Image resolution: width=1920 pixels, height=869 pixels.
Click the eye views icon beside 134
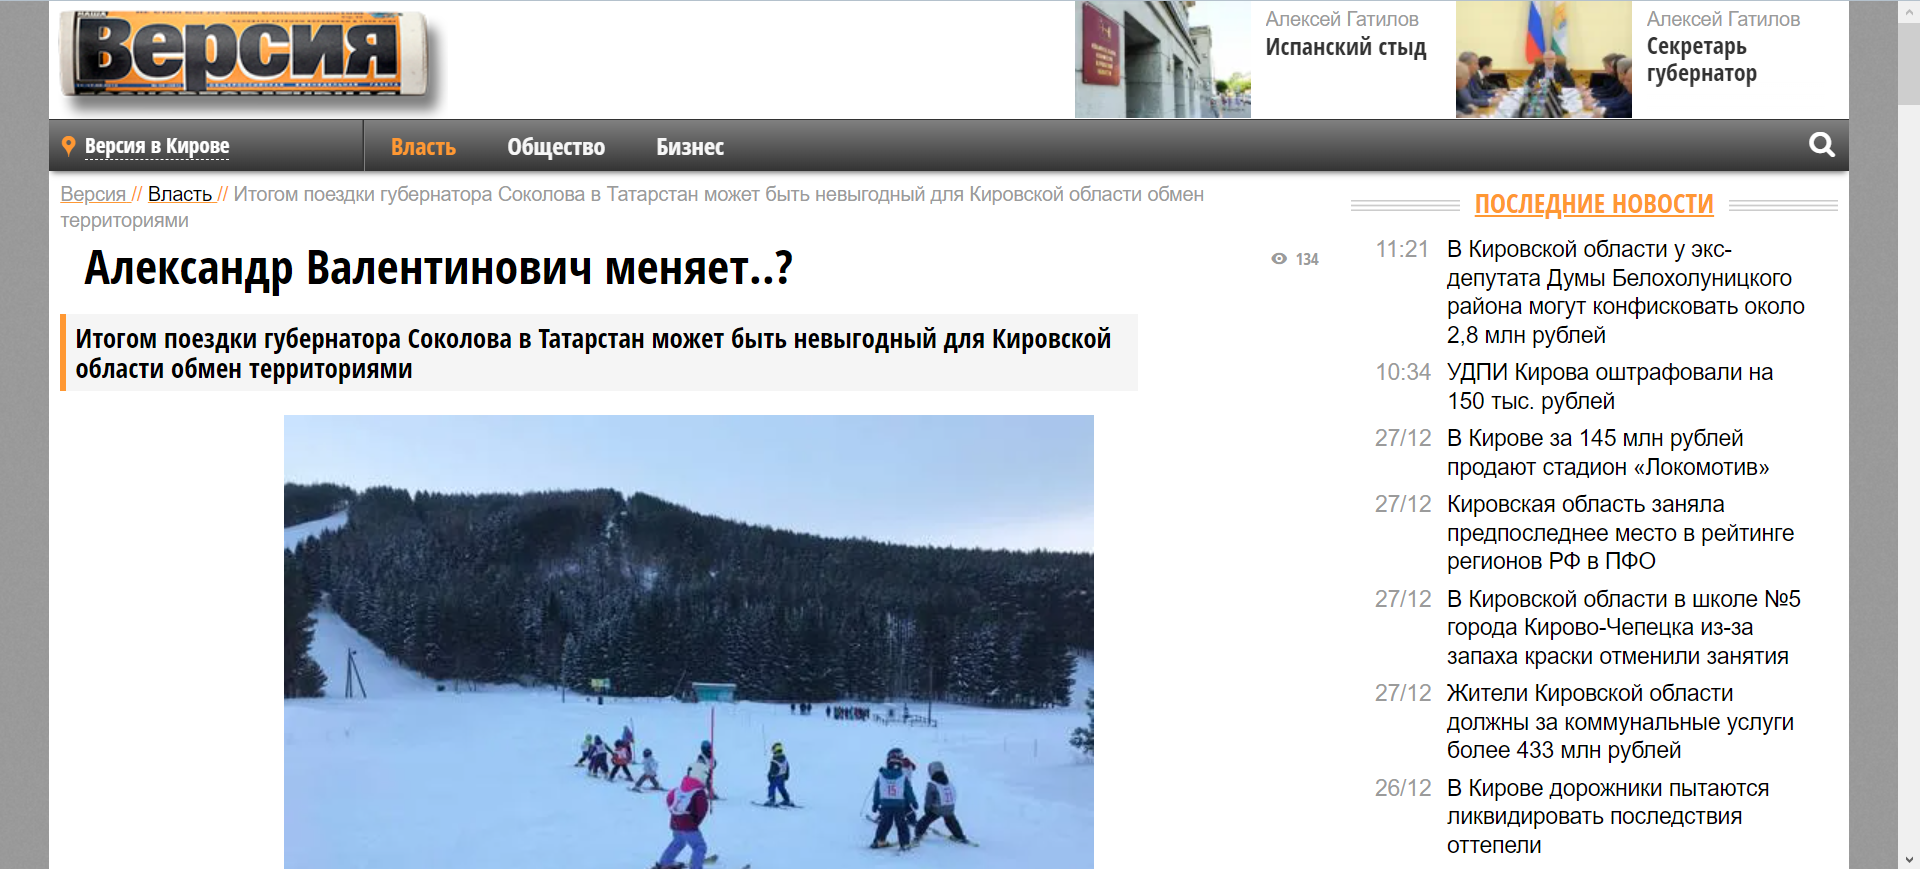pyautogui.click(x=1279, y=259)
